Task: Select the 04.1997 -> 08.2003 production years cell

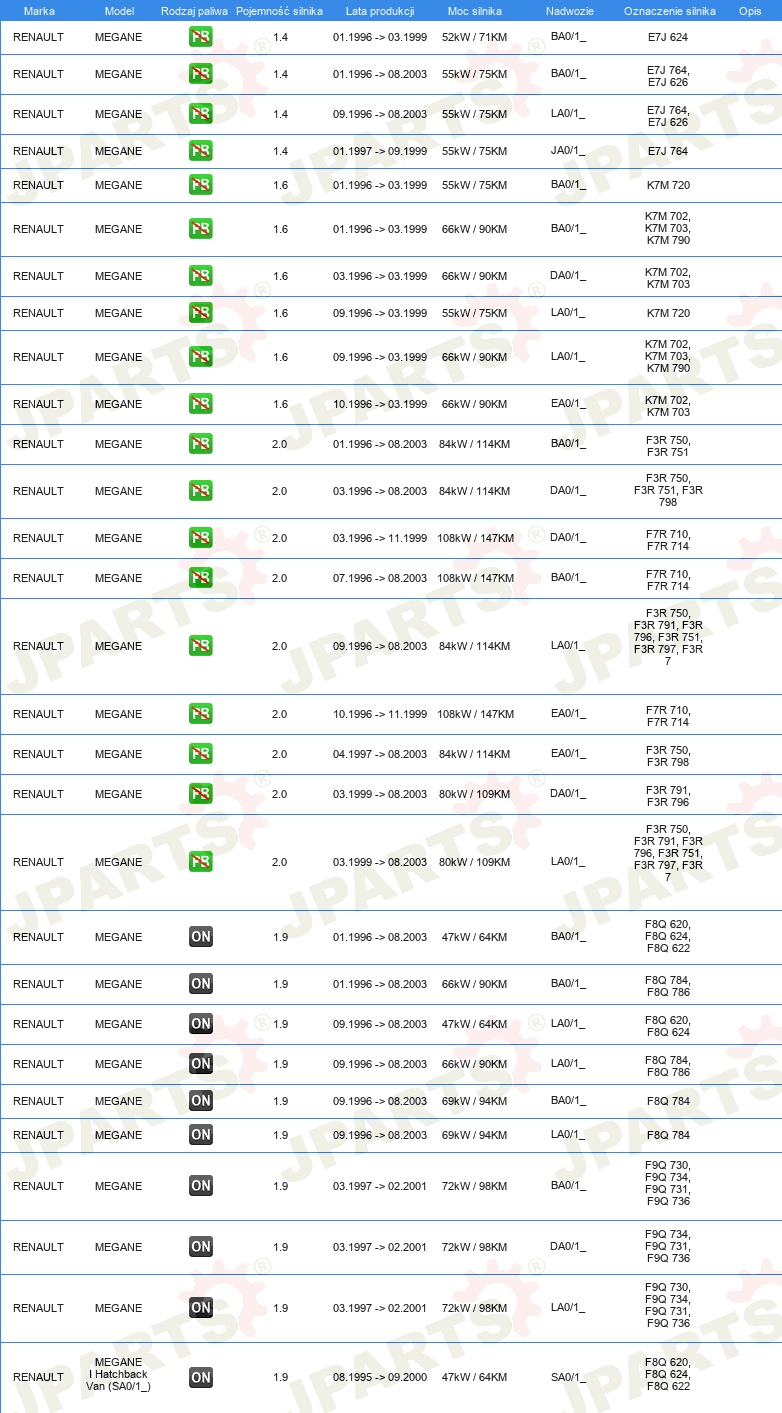Action: click(x=380, y=754)
